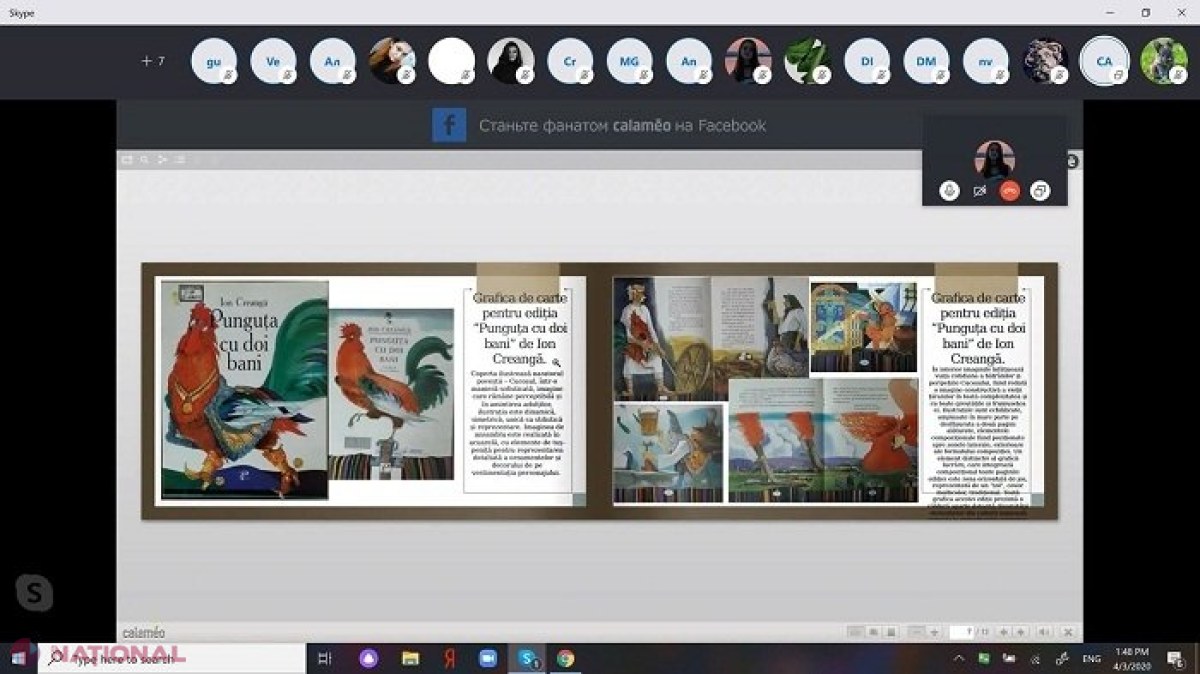Open Task View on the taskbar

[x=324, y=658]
